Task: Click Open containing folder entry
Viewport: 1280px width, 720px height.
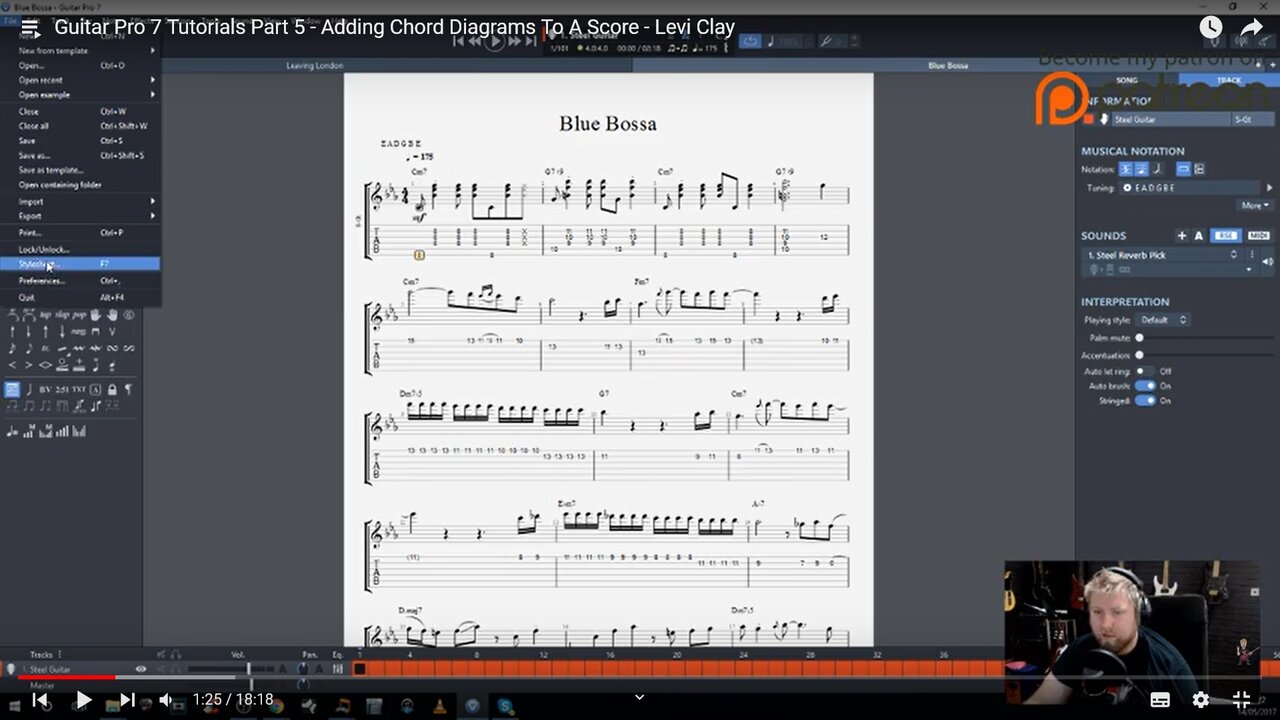Action: tap(80, 185)
